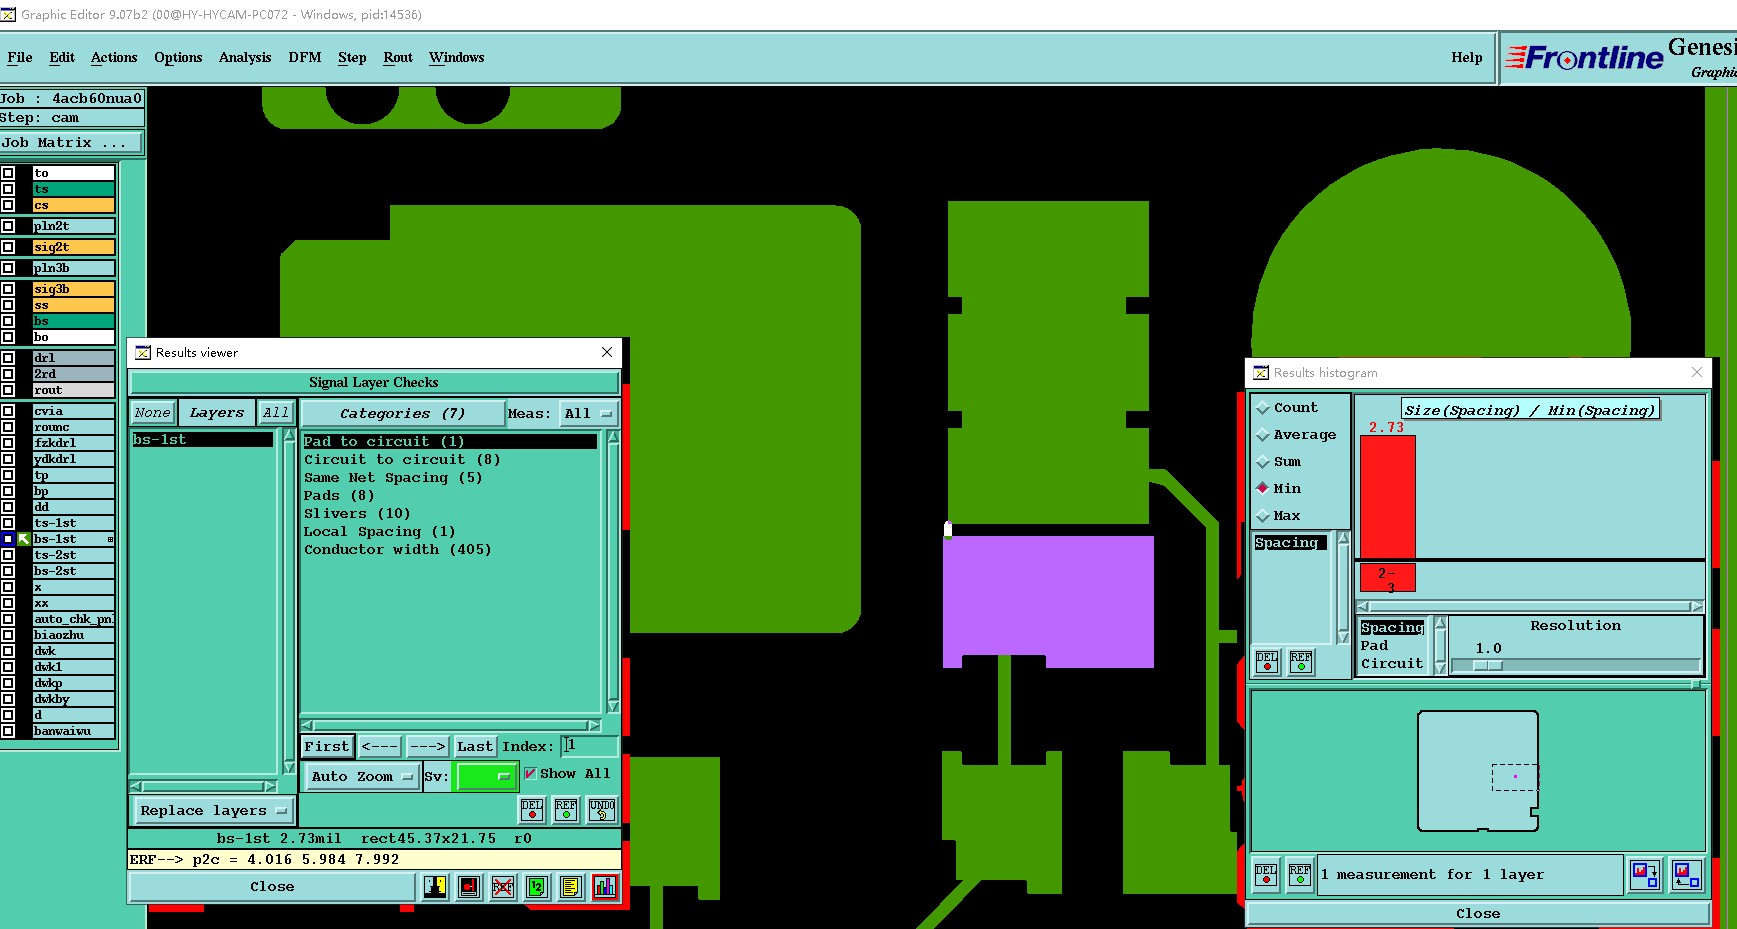This screenshot has width=1737, height=929.
Task: Click the red-square icon in the Results viewer bottom row
Action: pyautogui.click(x=469, y=886)
